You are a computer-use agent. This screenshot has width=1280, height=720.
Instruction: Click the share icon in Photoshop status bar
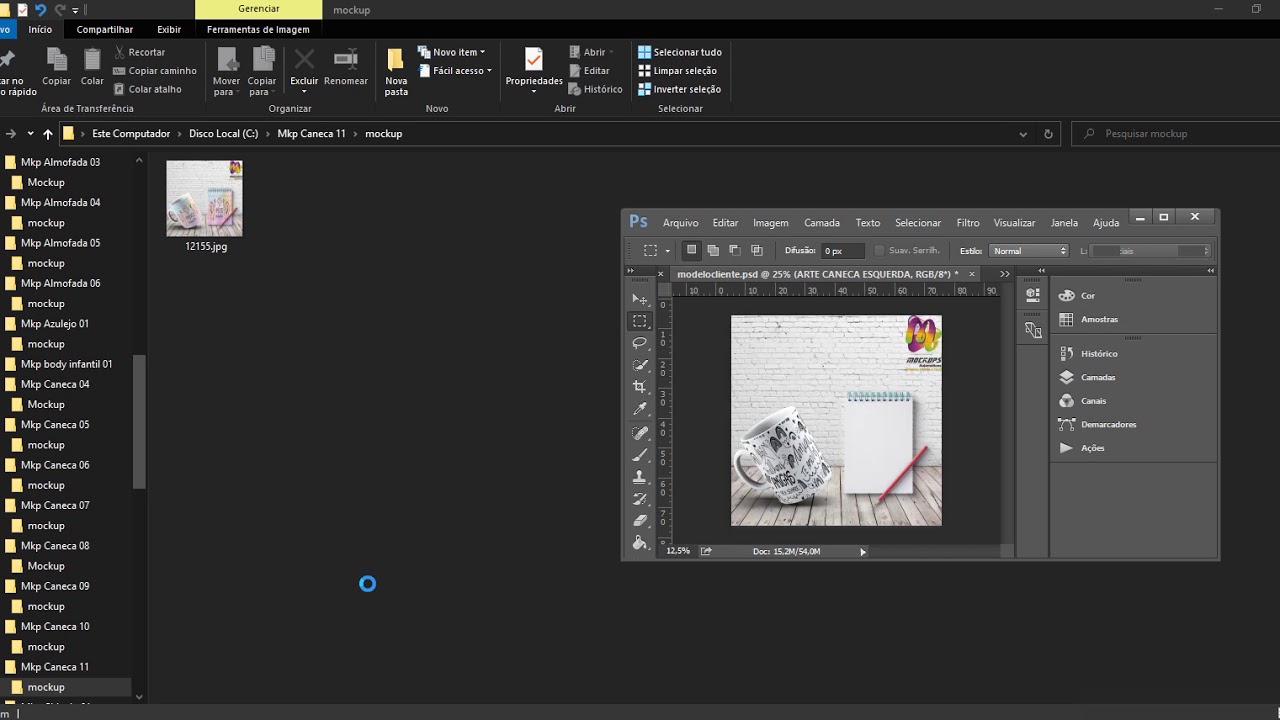pos(706,551)
